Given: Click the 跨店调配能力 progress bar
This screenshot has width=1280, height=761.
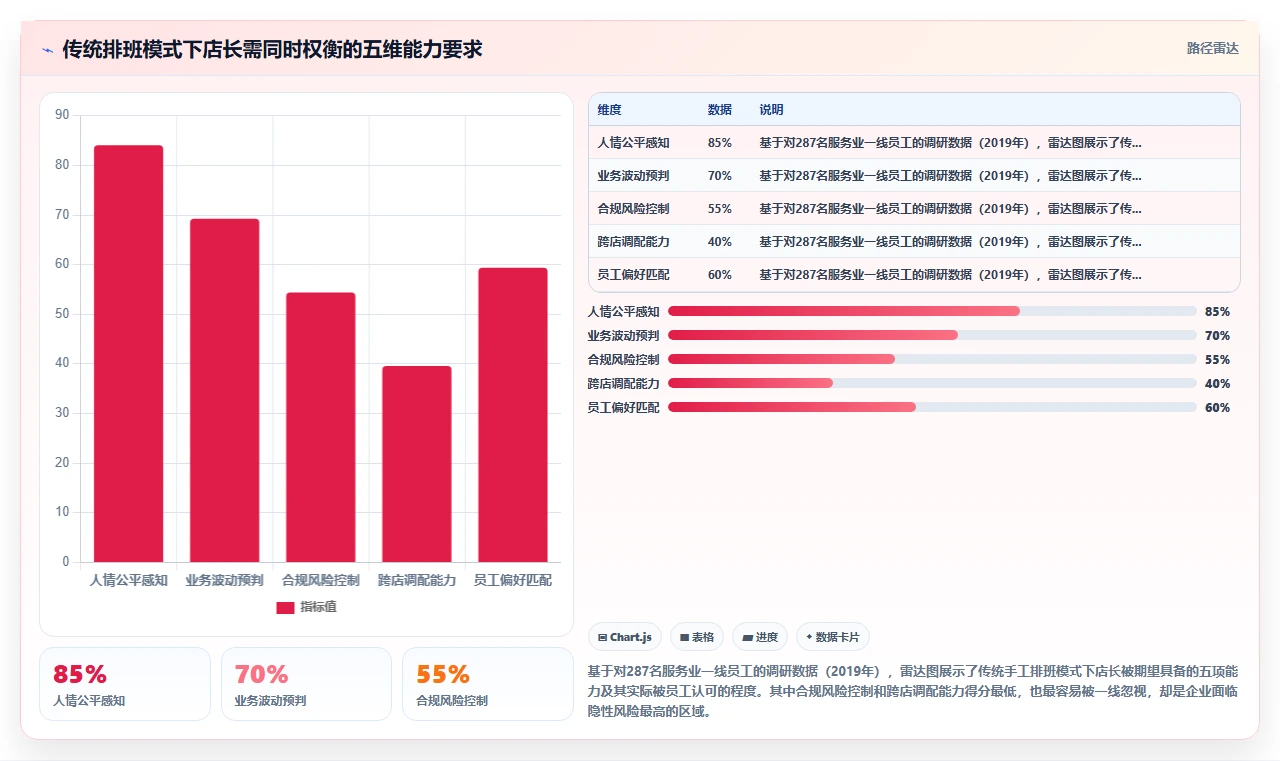Looking at the screenshot, I should pyautogui.click(x=932, y=383).
